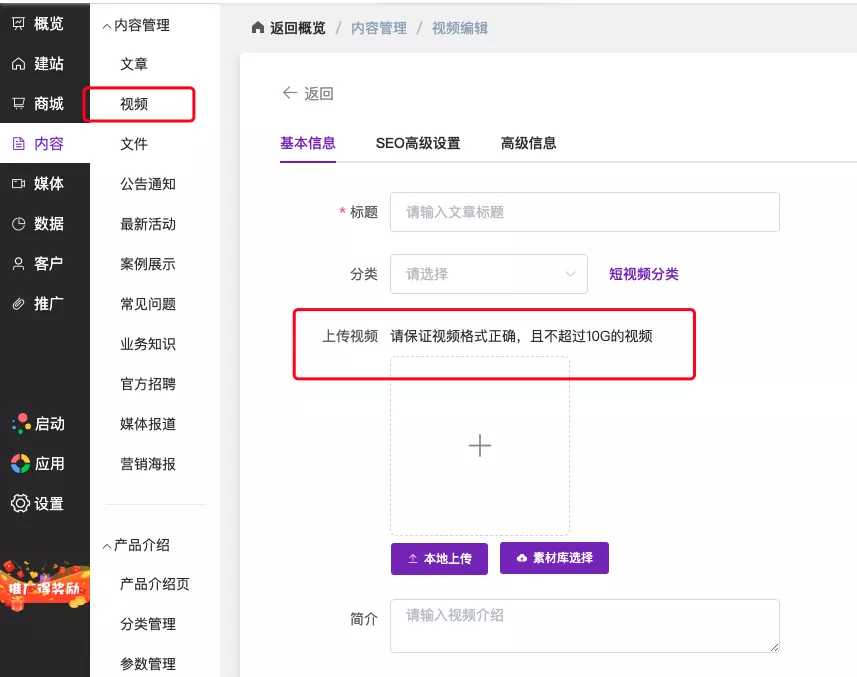Click the 概览 overview icon in sidebar
Screen dimensions: 857x677
click(18, 24)
